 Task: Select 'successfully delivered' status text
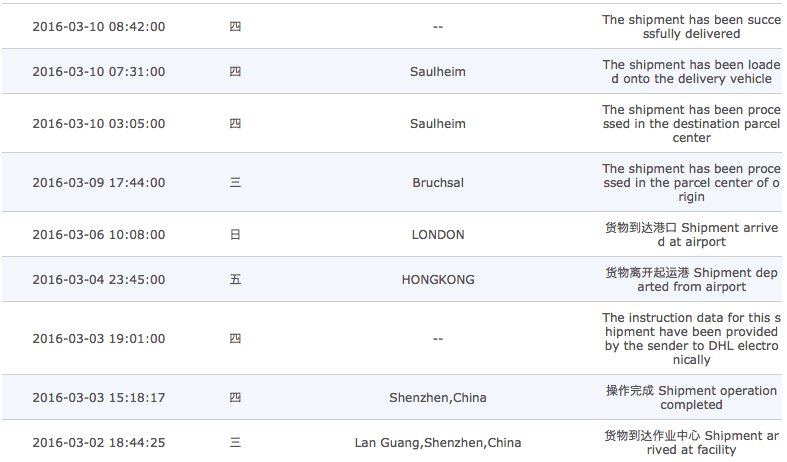tap(691, 27)
